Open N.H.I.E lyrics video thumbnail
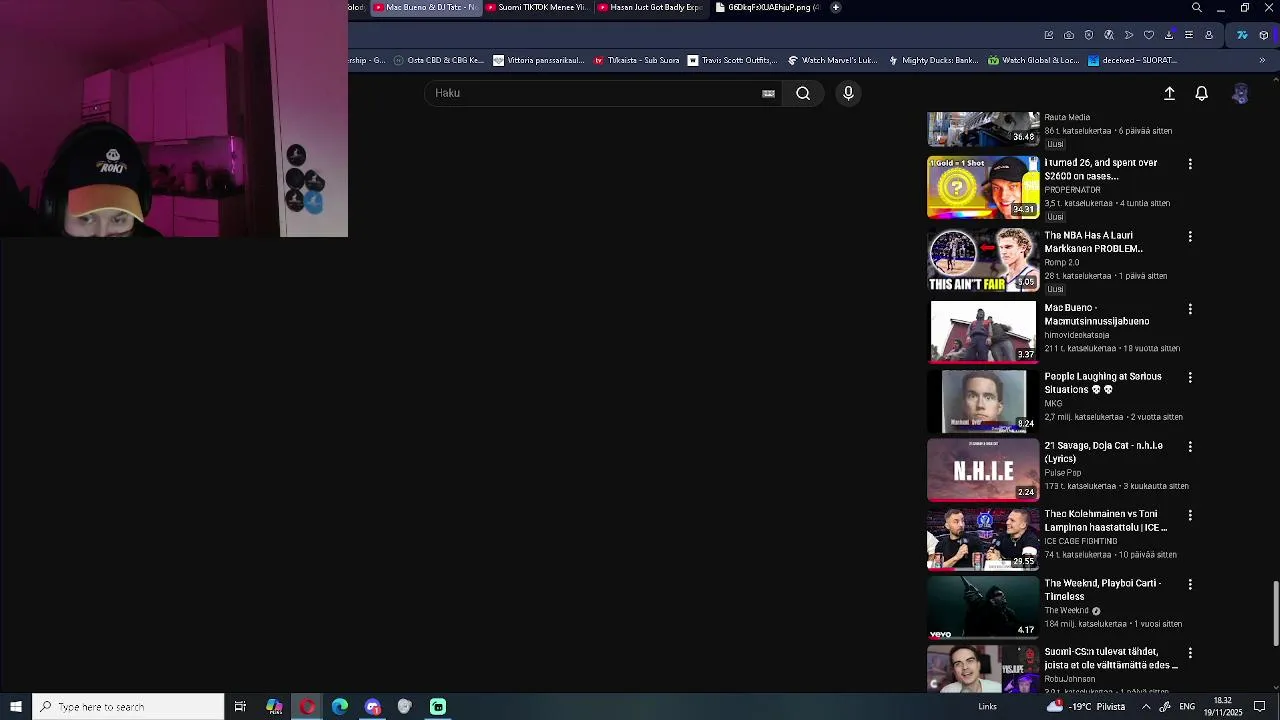 [983, 470]
